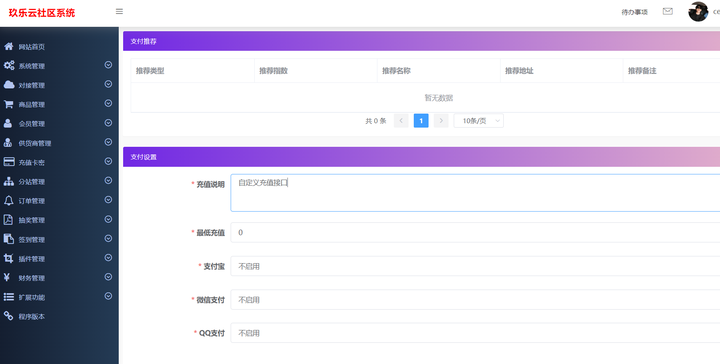Click the credit card icon beside 充值卡密
Viewport: 720px width, 364px height.
[9, 162]
